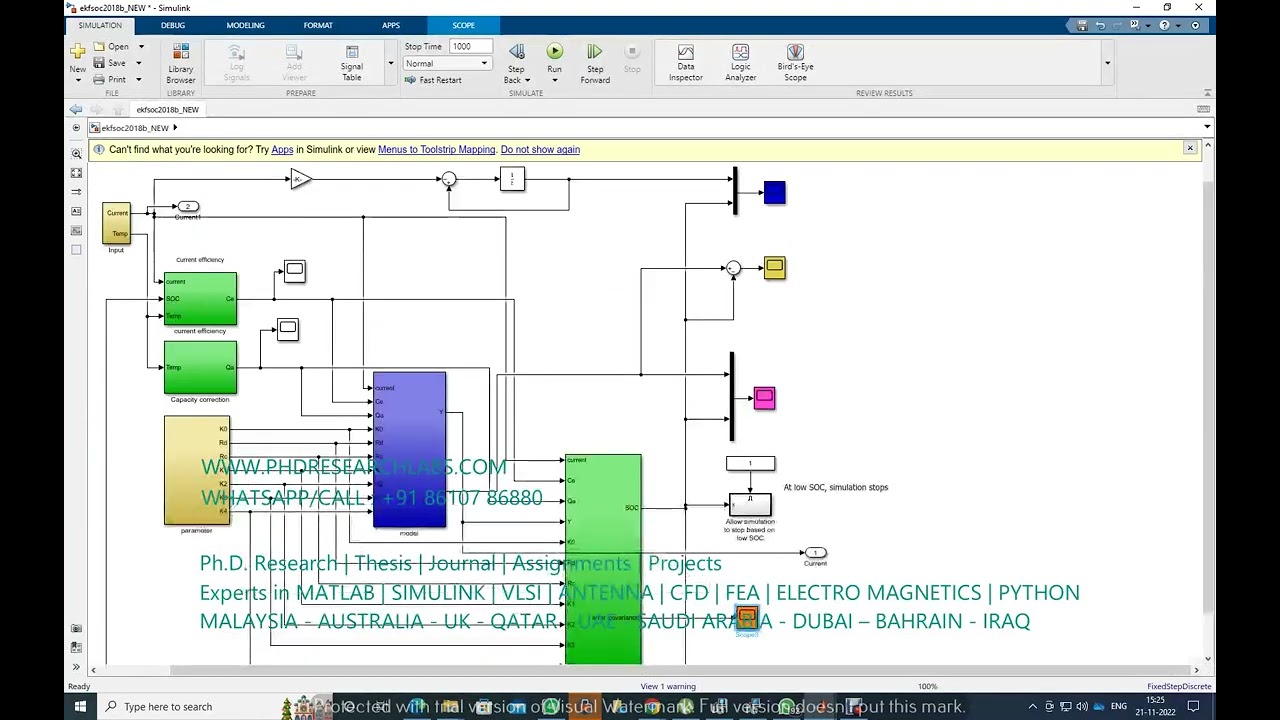Expand Run options arrow

(554, 80)
